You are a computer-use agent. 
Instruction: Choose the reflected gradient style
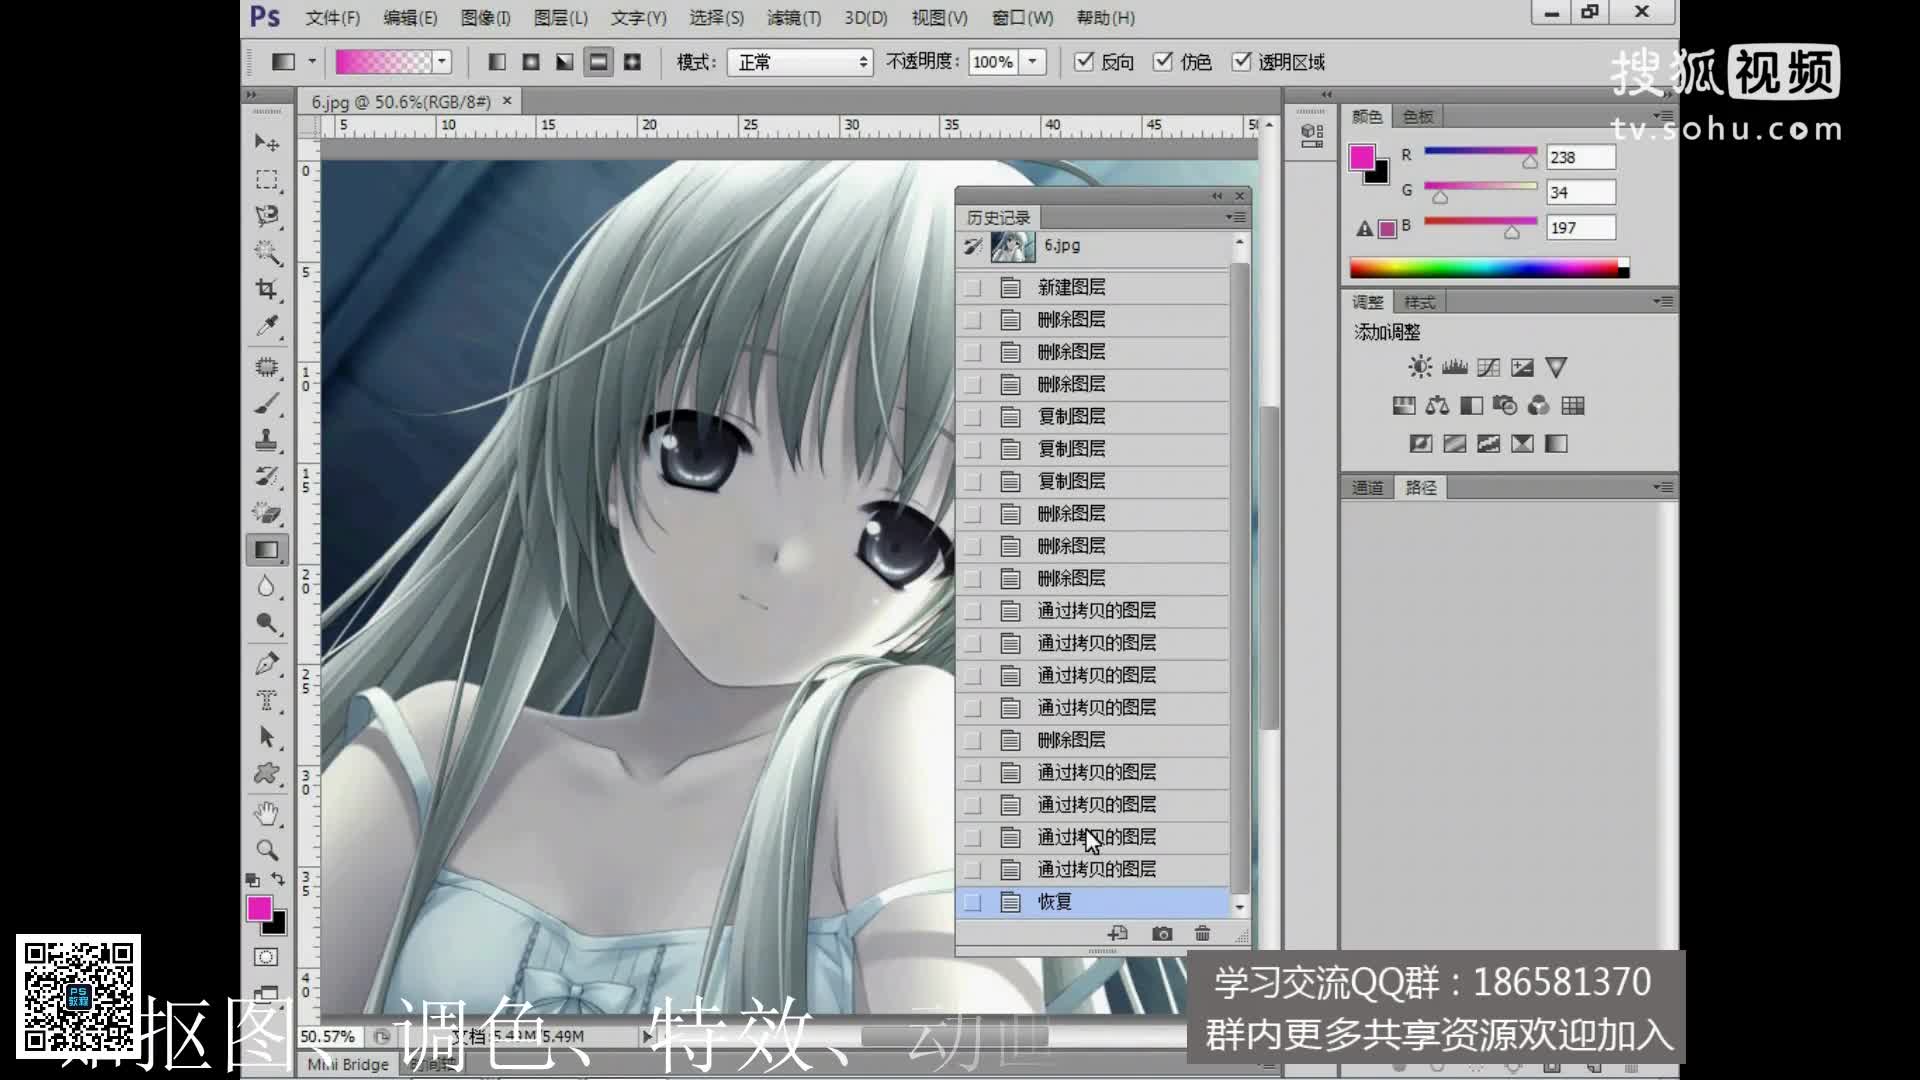point(598,62)
